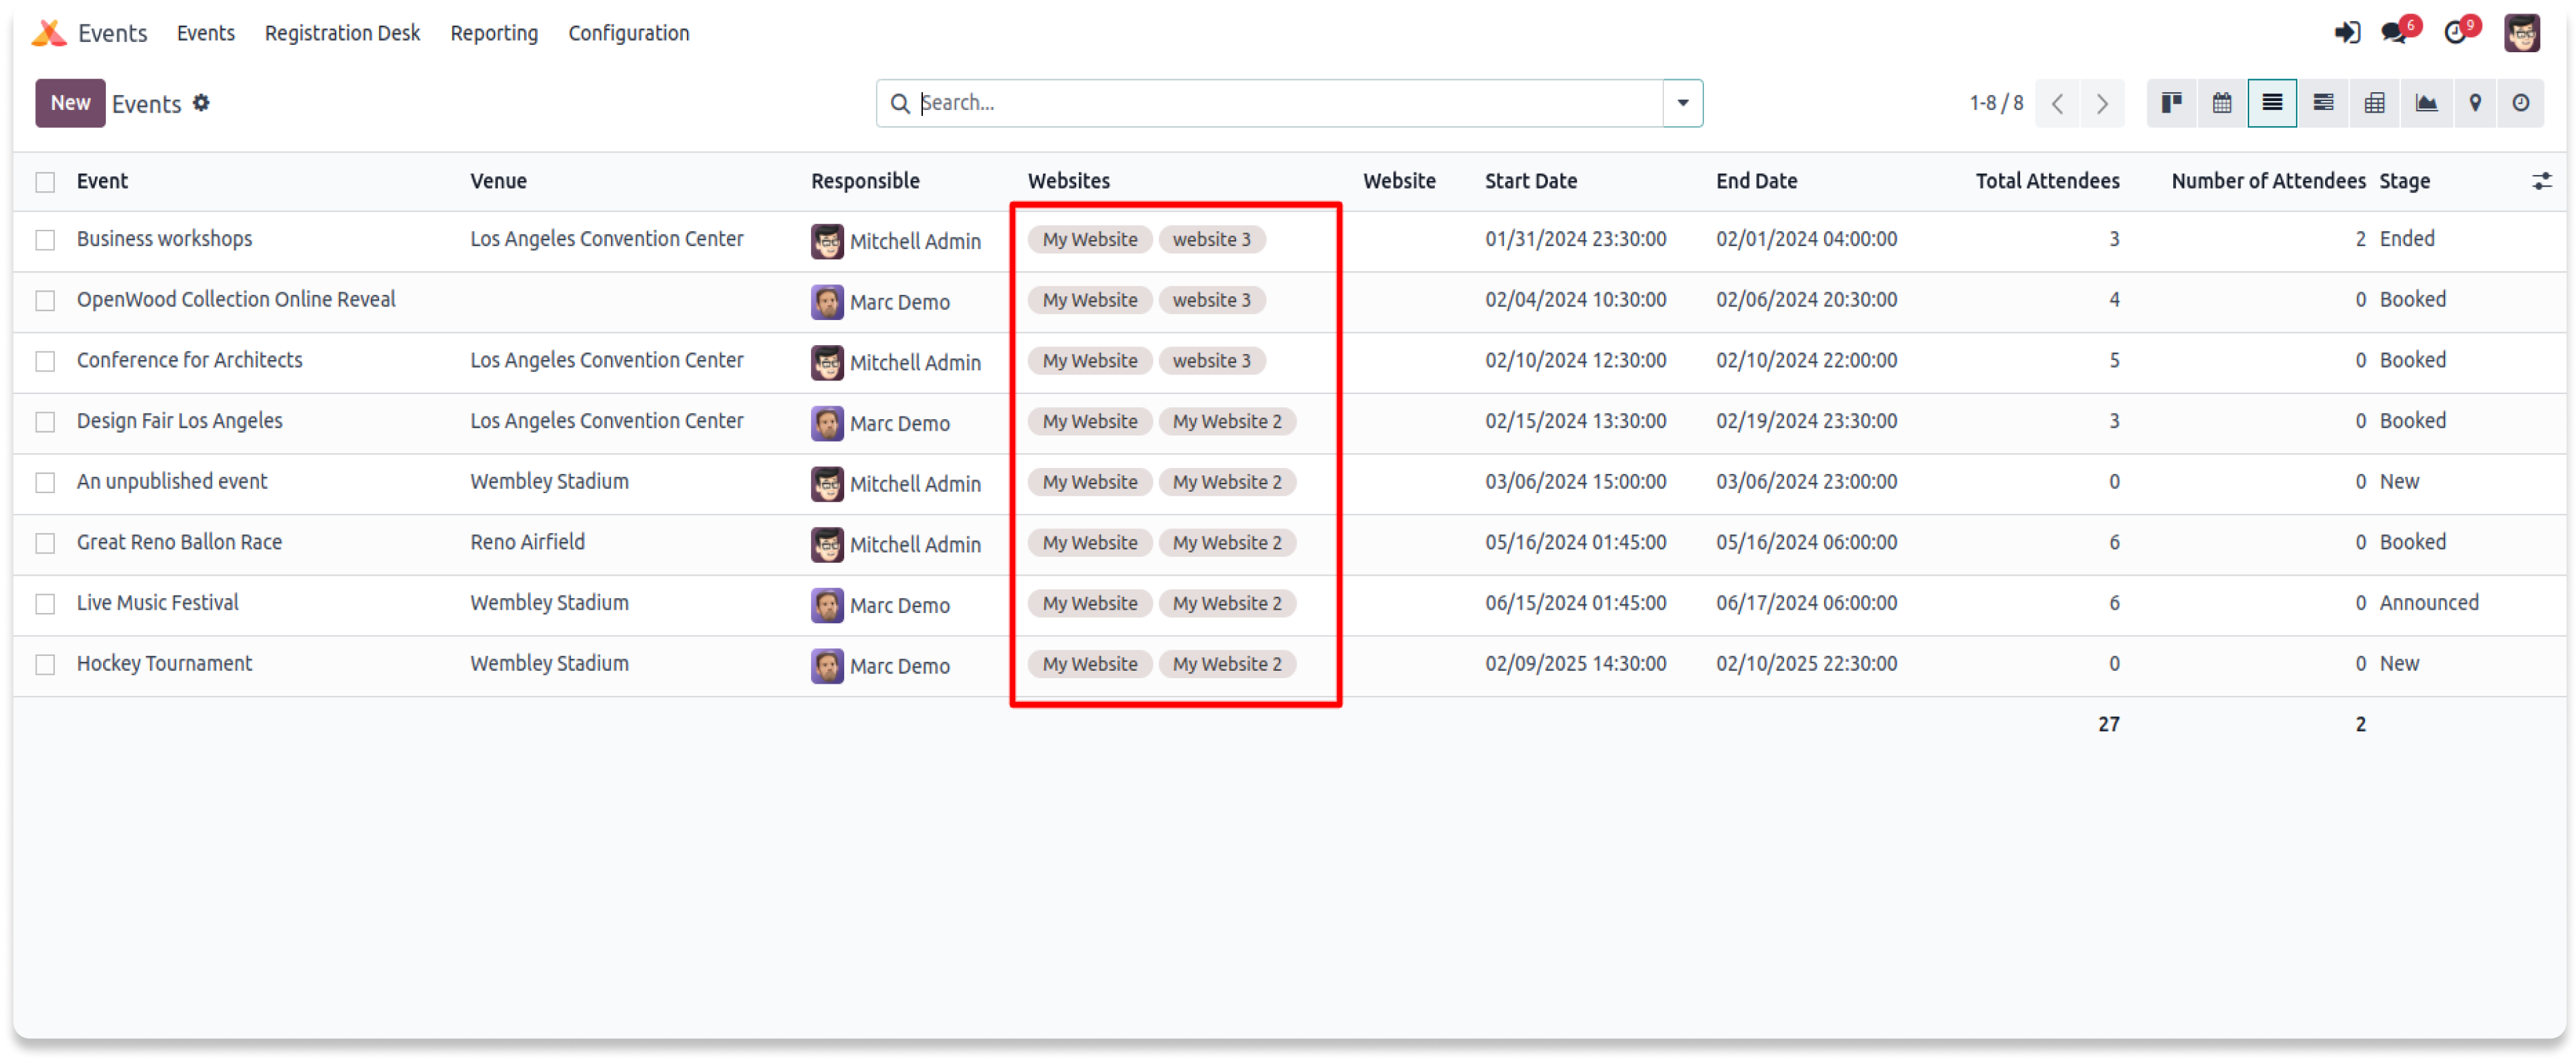Click Marc Demo avatar in OpenWood Collection row
This screenshot has width=2576, height=1060.
tap(827, 302)
